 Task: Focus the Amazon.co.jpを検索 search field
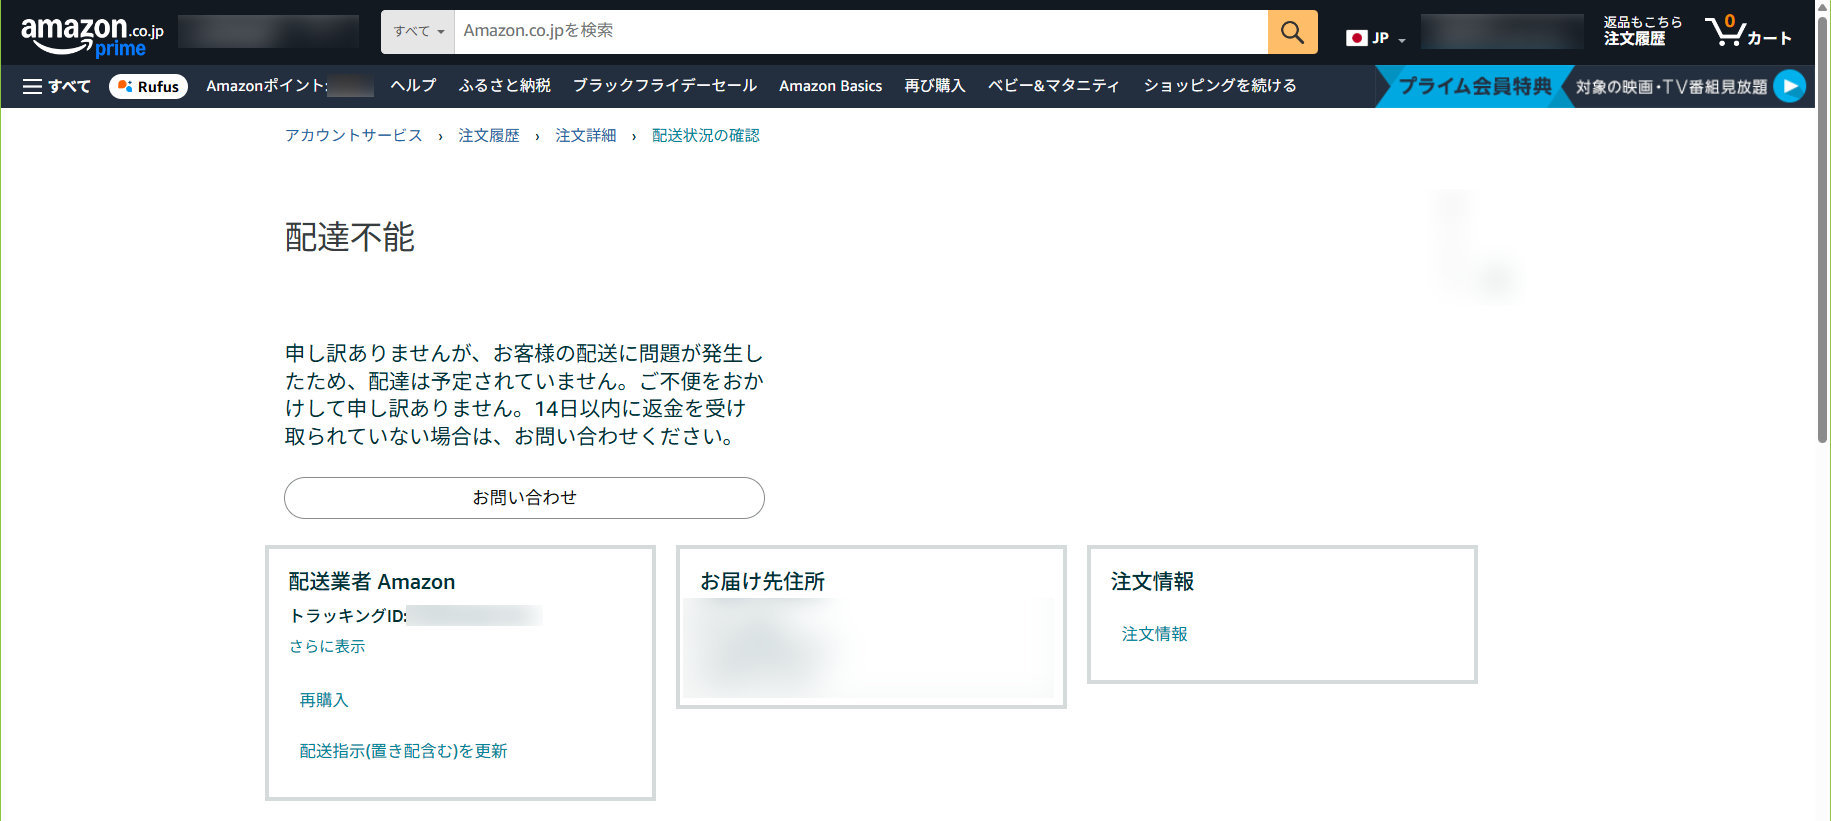[x=860, y=32]
